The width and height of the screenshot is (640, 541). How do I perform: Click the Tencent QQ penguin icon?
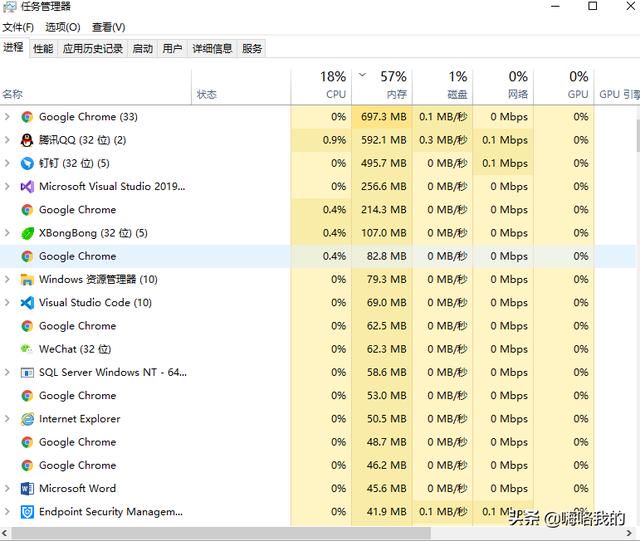pyautogui.click(x=27, y=140)
